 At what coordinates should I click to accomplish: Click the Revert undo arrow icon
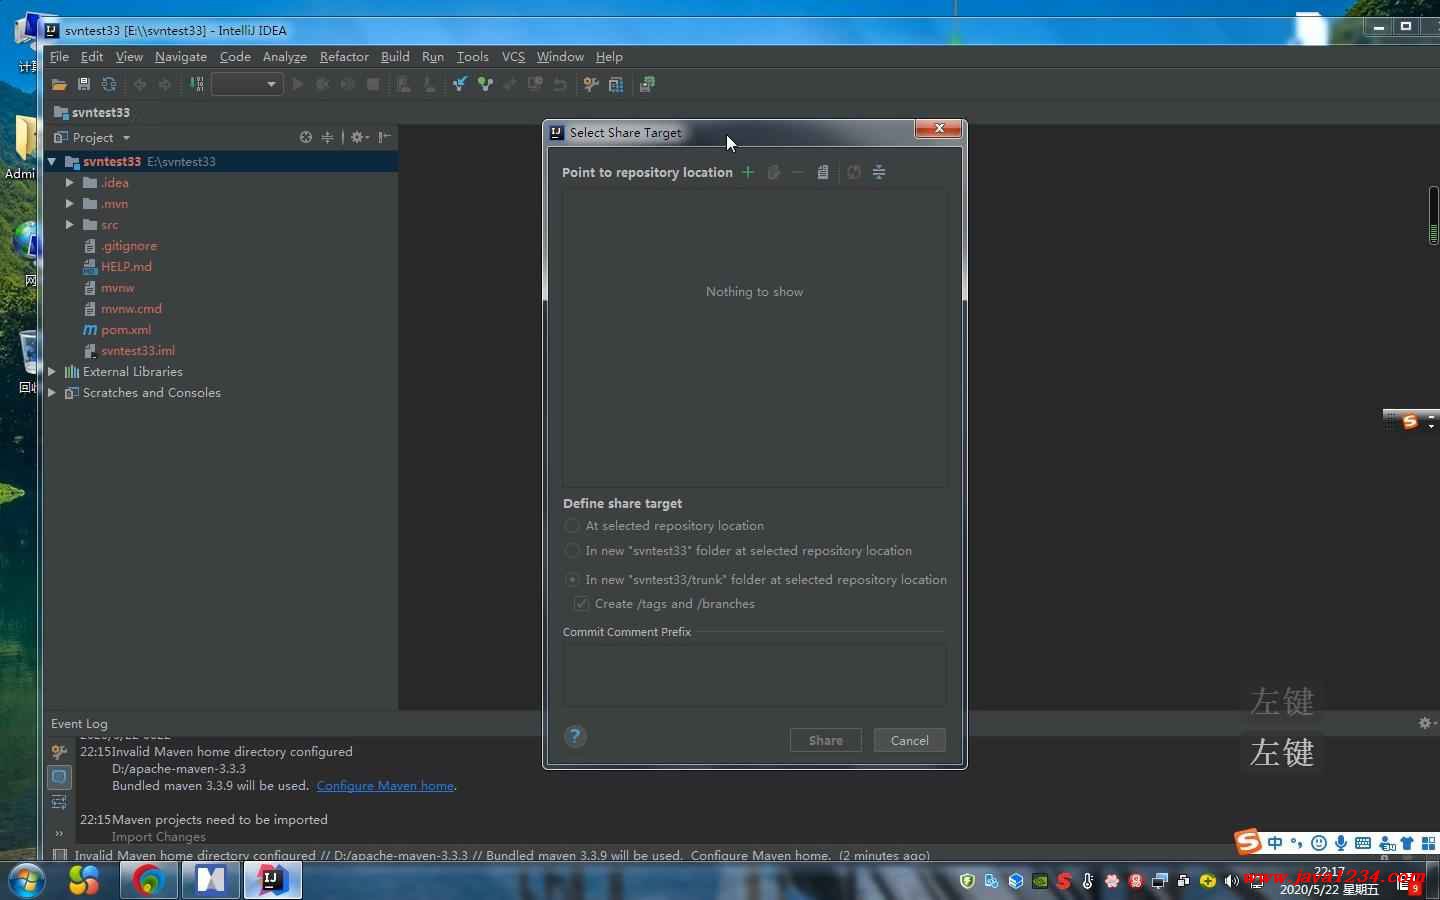point(560,85)
